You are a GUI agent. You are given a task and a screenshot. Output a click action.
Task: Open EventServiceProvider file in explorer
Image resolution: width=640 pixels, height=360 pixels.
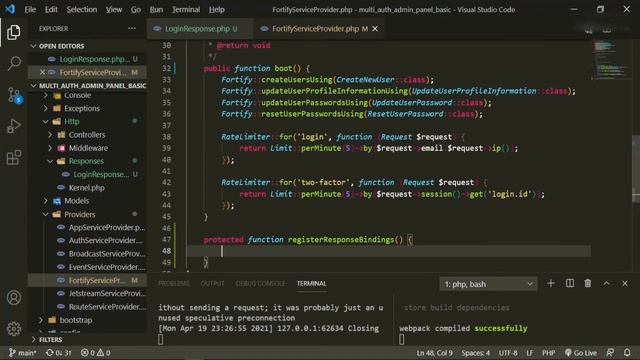[87, 267]
